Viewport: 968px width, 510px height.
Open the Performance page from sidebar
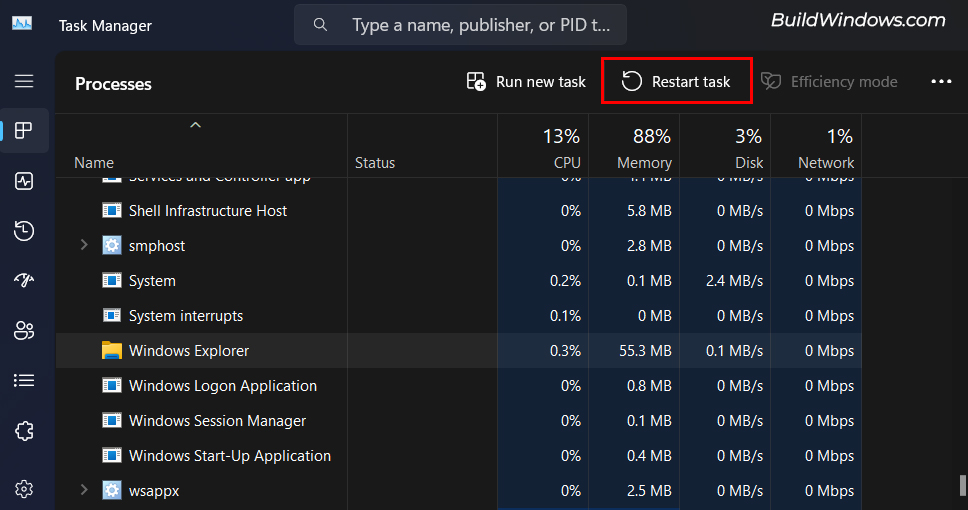pos(24,181)
